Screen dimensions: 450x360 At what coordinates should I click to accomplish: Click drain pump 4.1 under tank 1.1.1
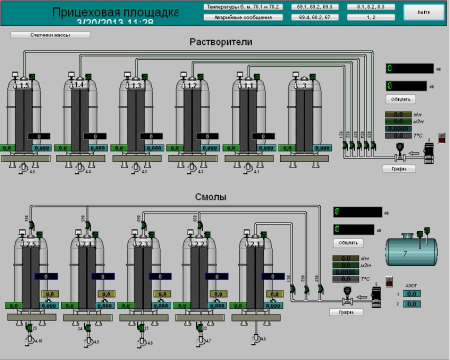(x=248, y=168)
